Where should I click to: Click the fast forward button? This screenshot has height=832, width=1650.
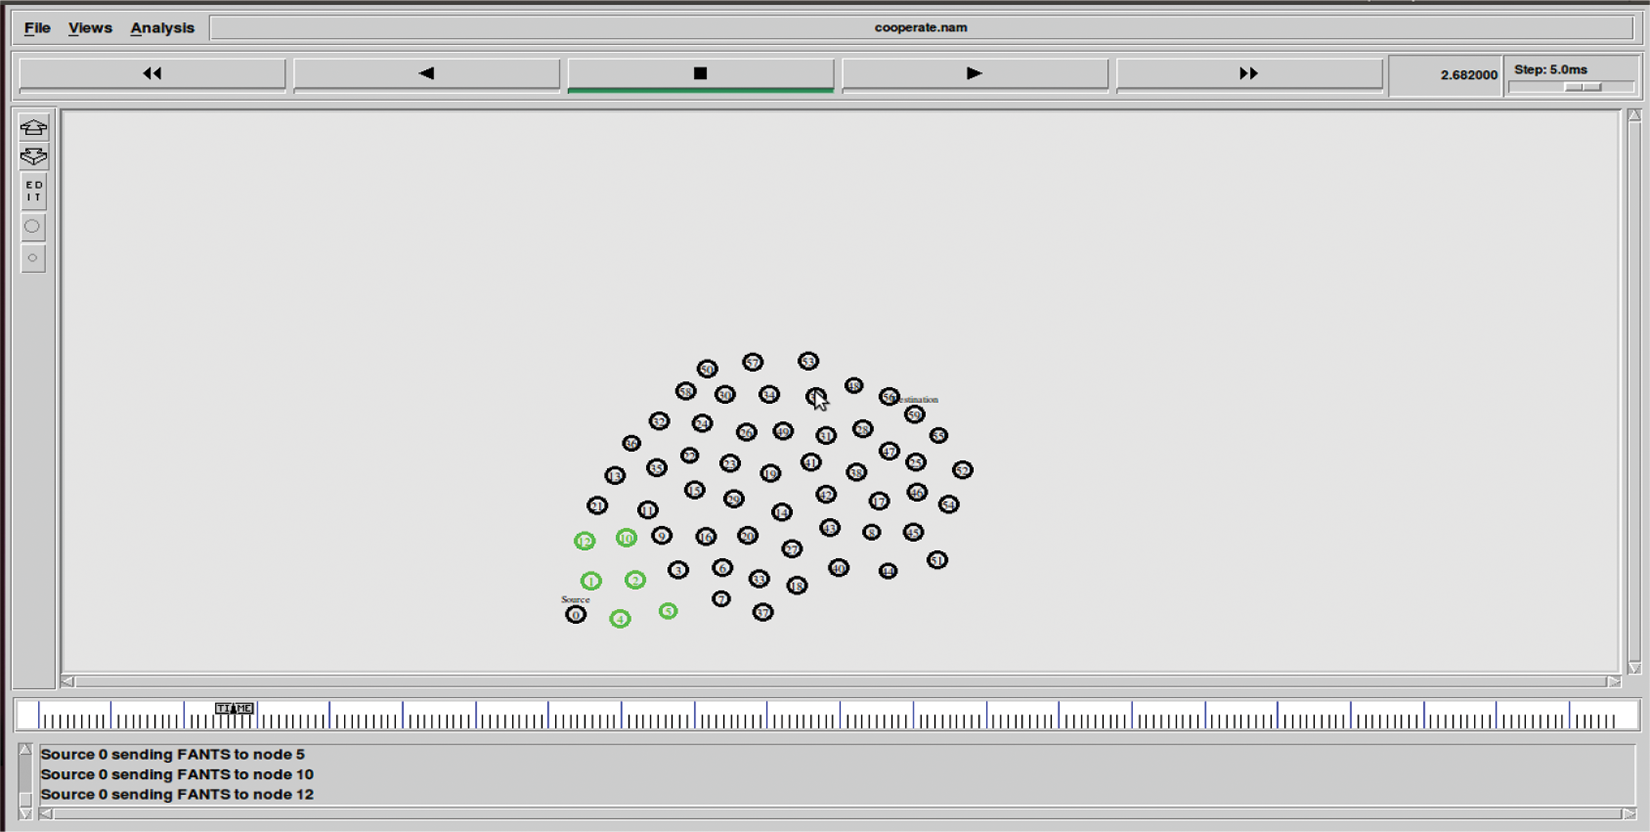tap(1248, 73)
